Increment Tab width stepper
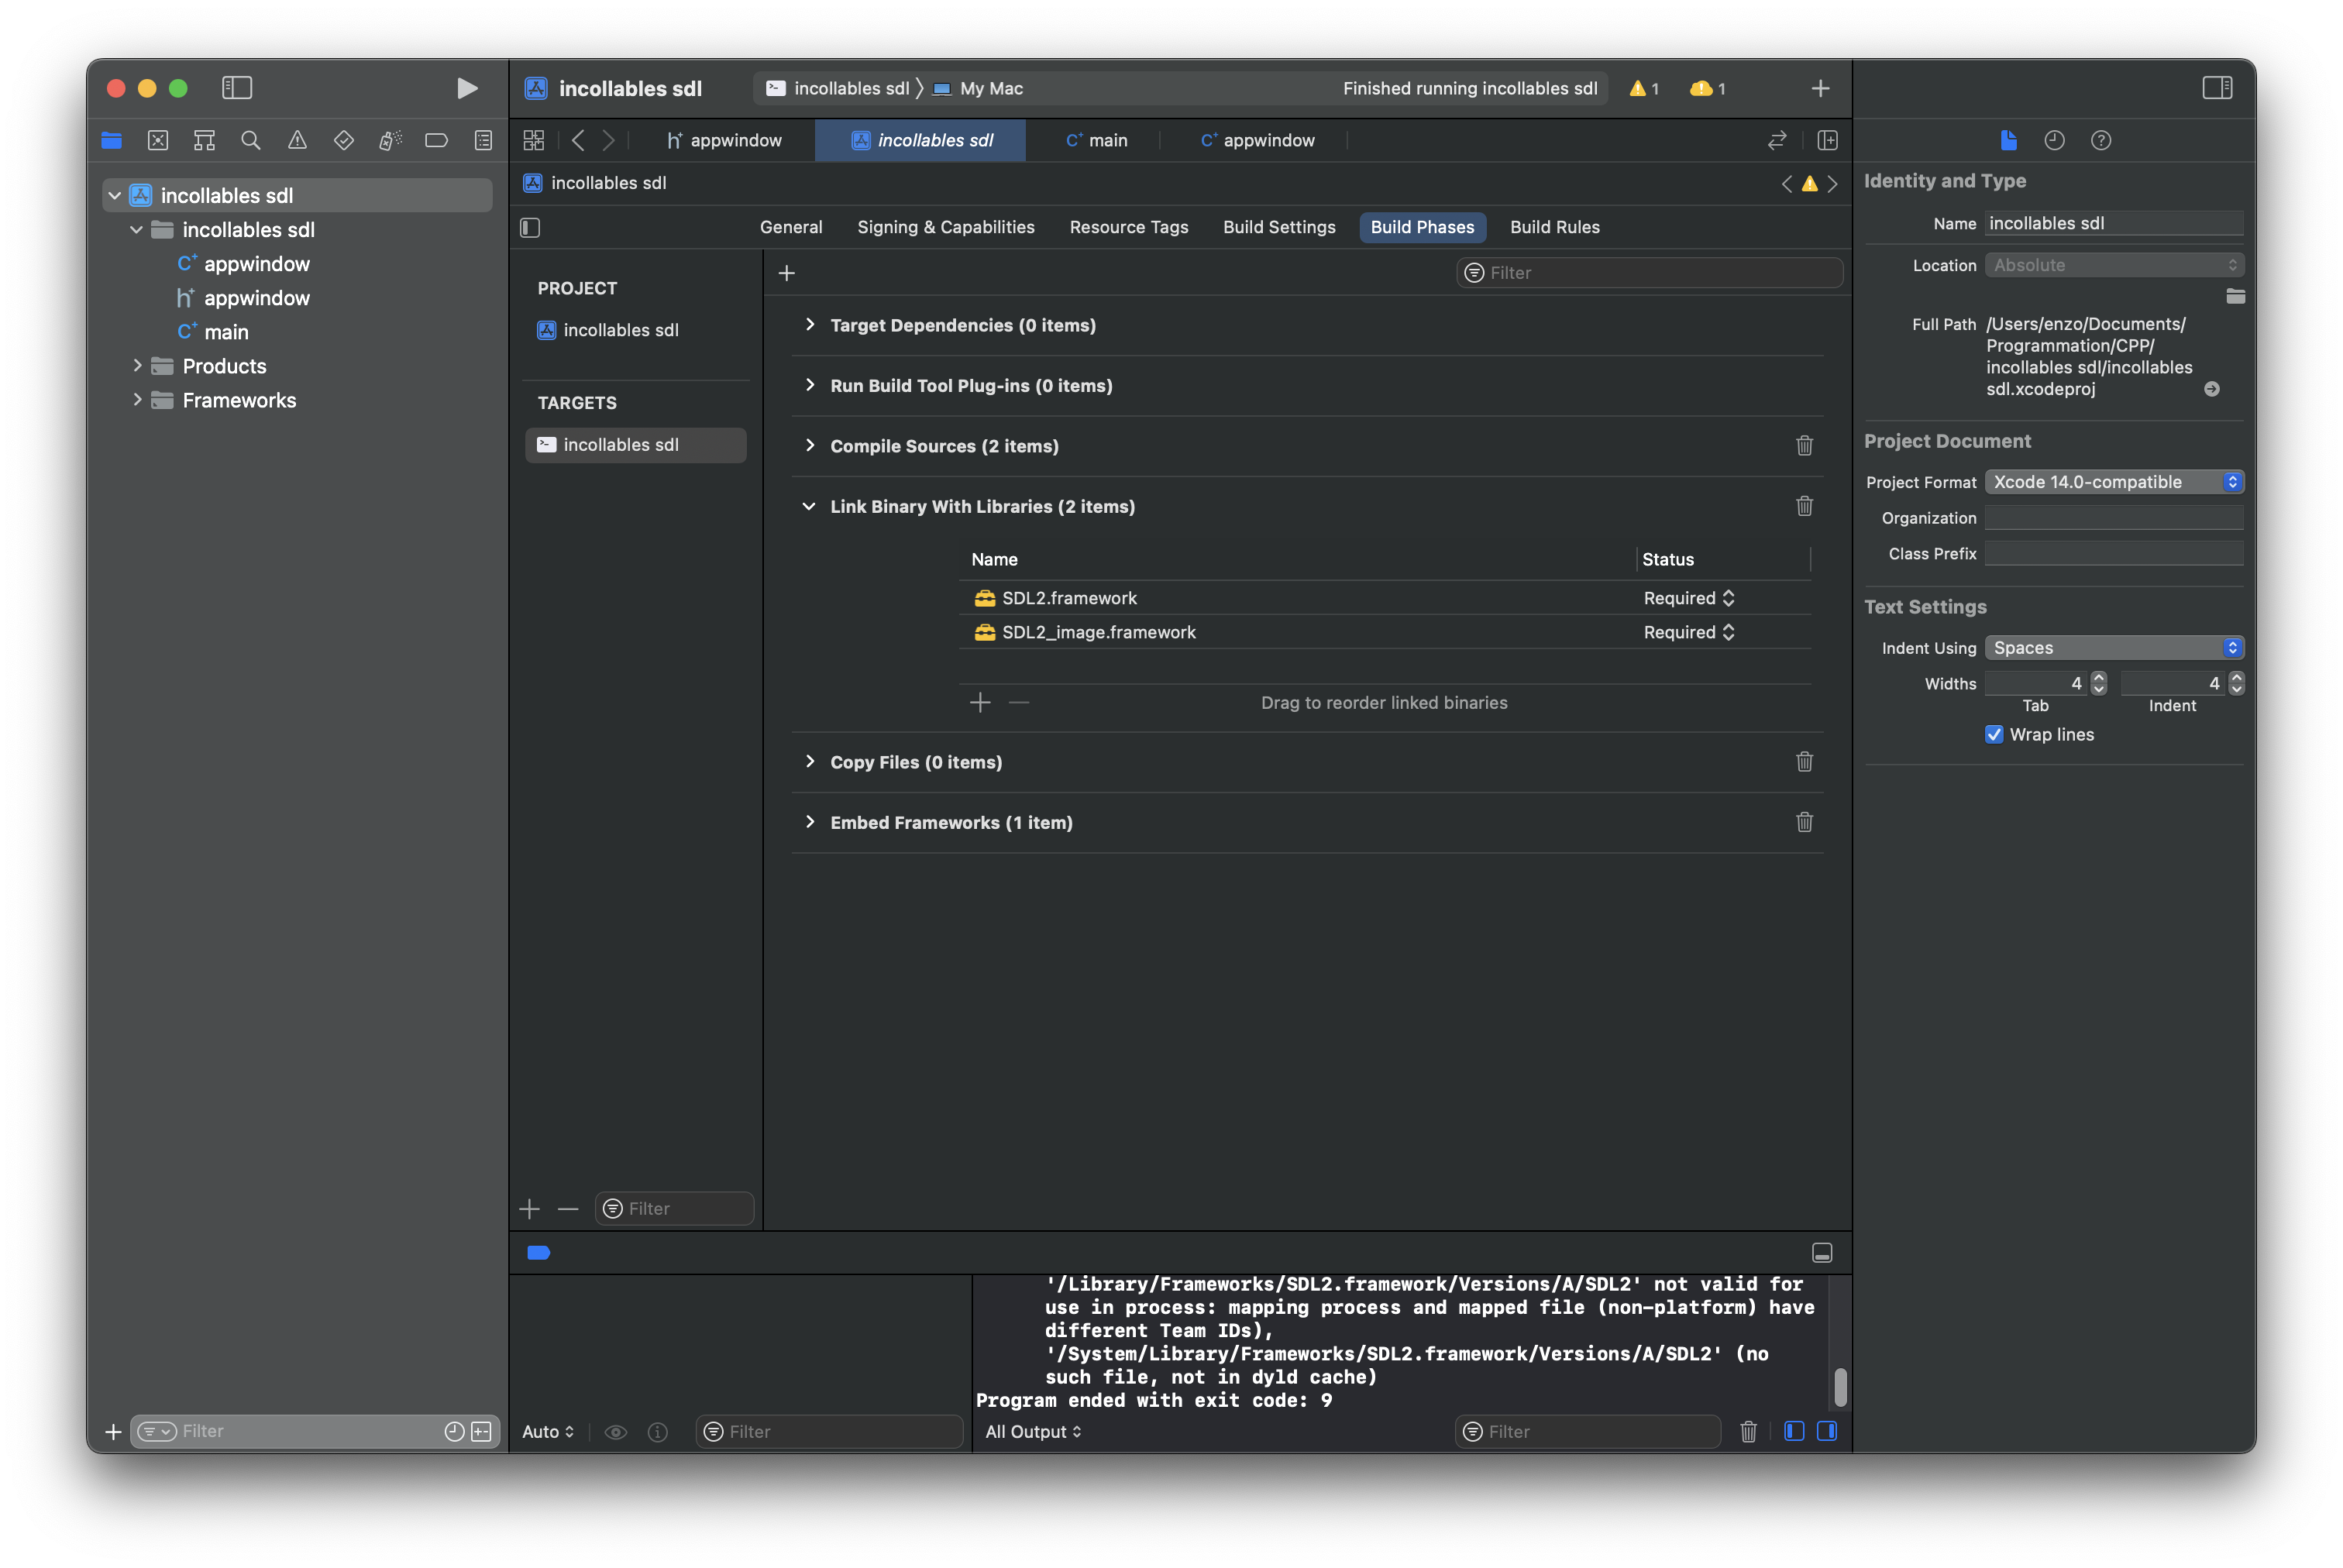 2098,677
